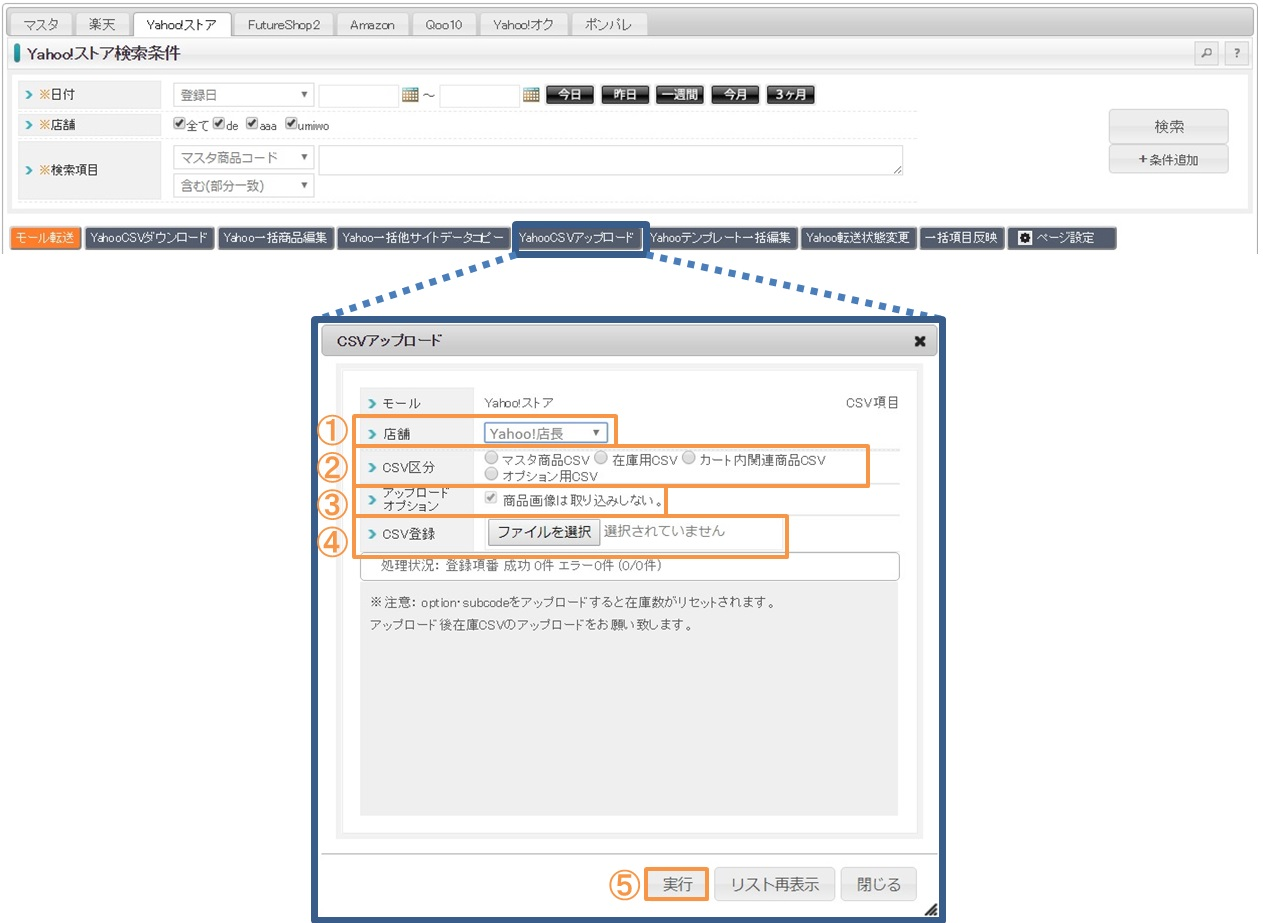The width and height of the screenshot is (1263, 923).
Task: Choose the カート内関連商品CSV radio option
Action: [x=688, y=458]
